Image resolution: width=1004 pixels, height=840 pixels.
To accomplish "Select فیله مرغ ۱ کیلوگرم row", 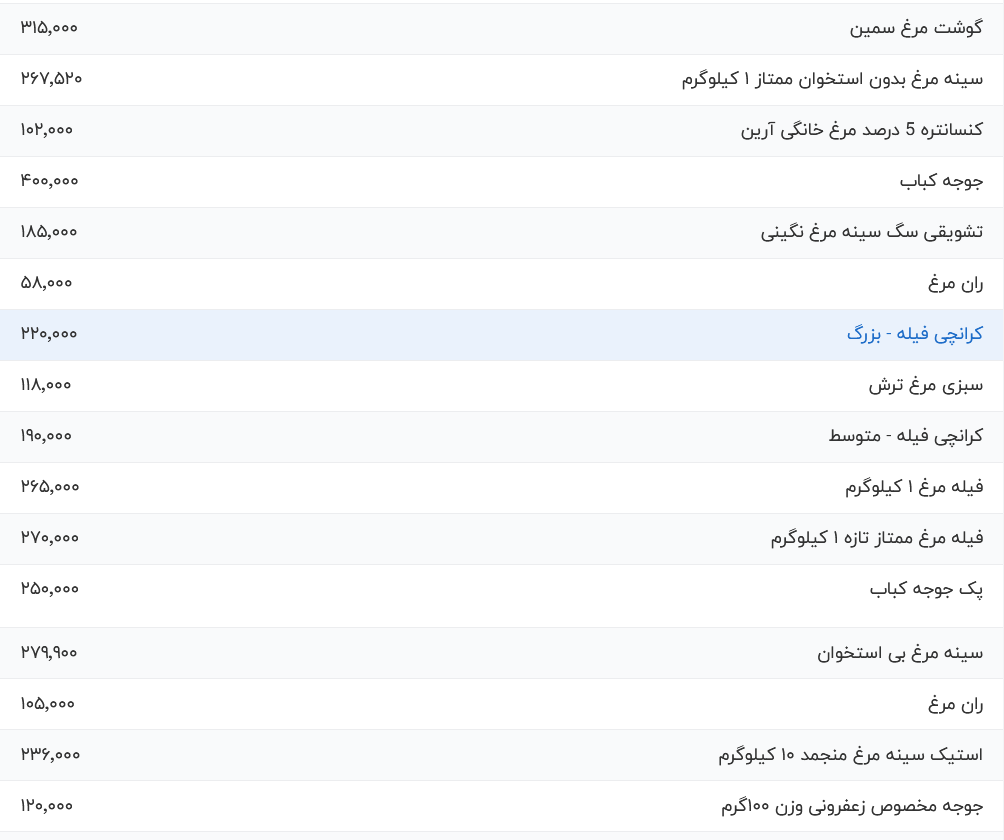I will [x=501, y=487].
